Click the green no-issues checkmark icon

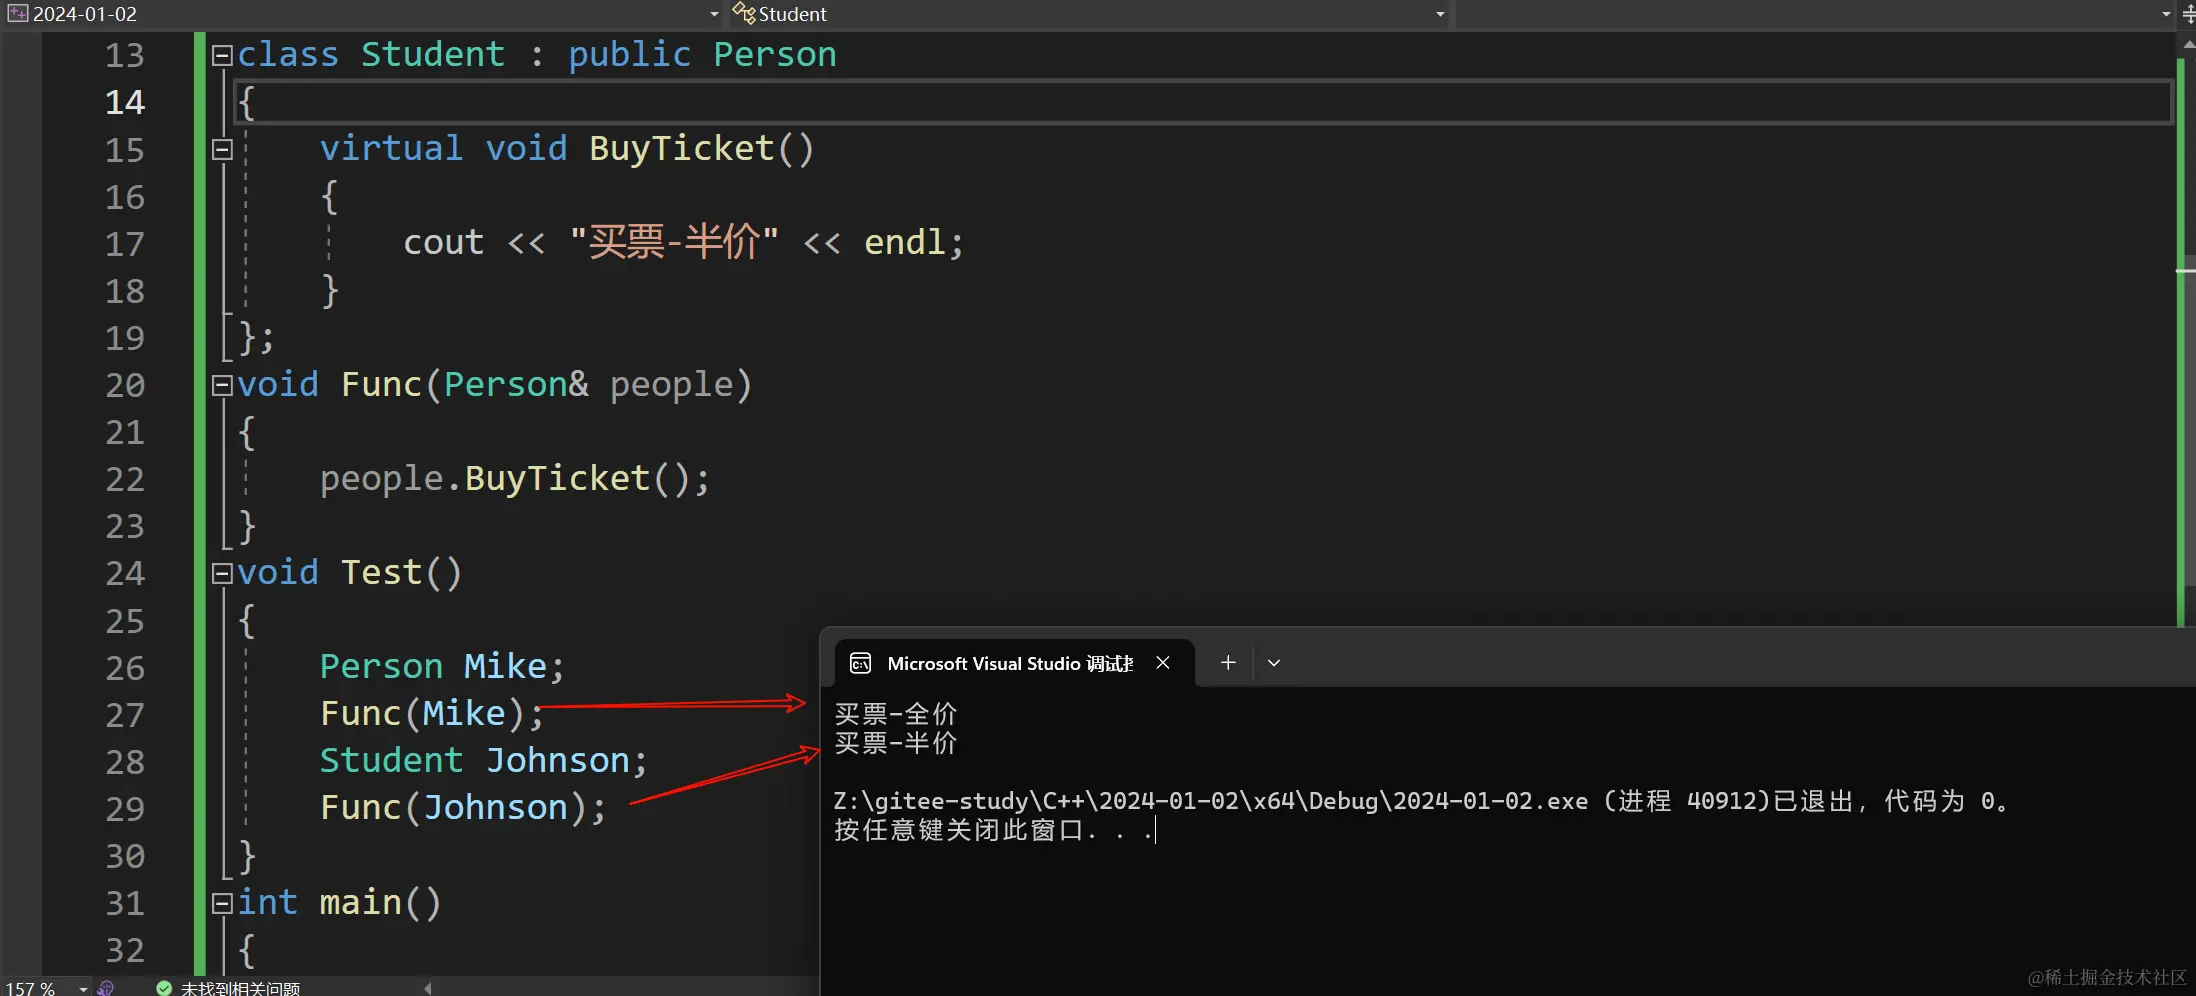click(164, 988)
